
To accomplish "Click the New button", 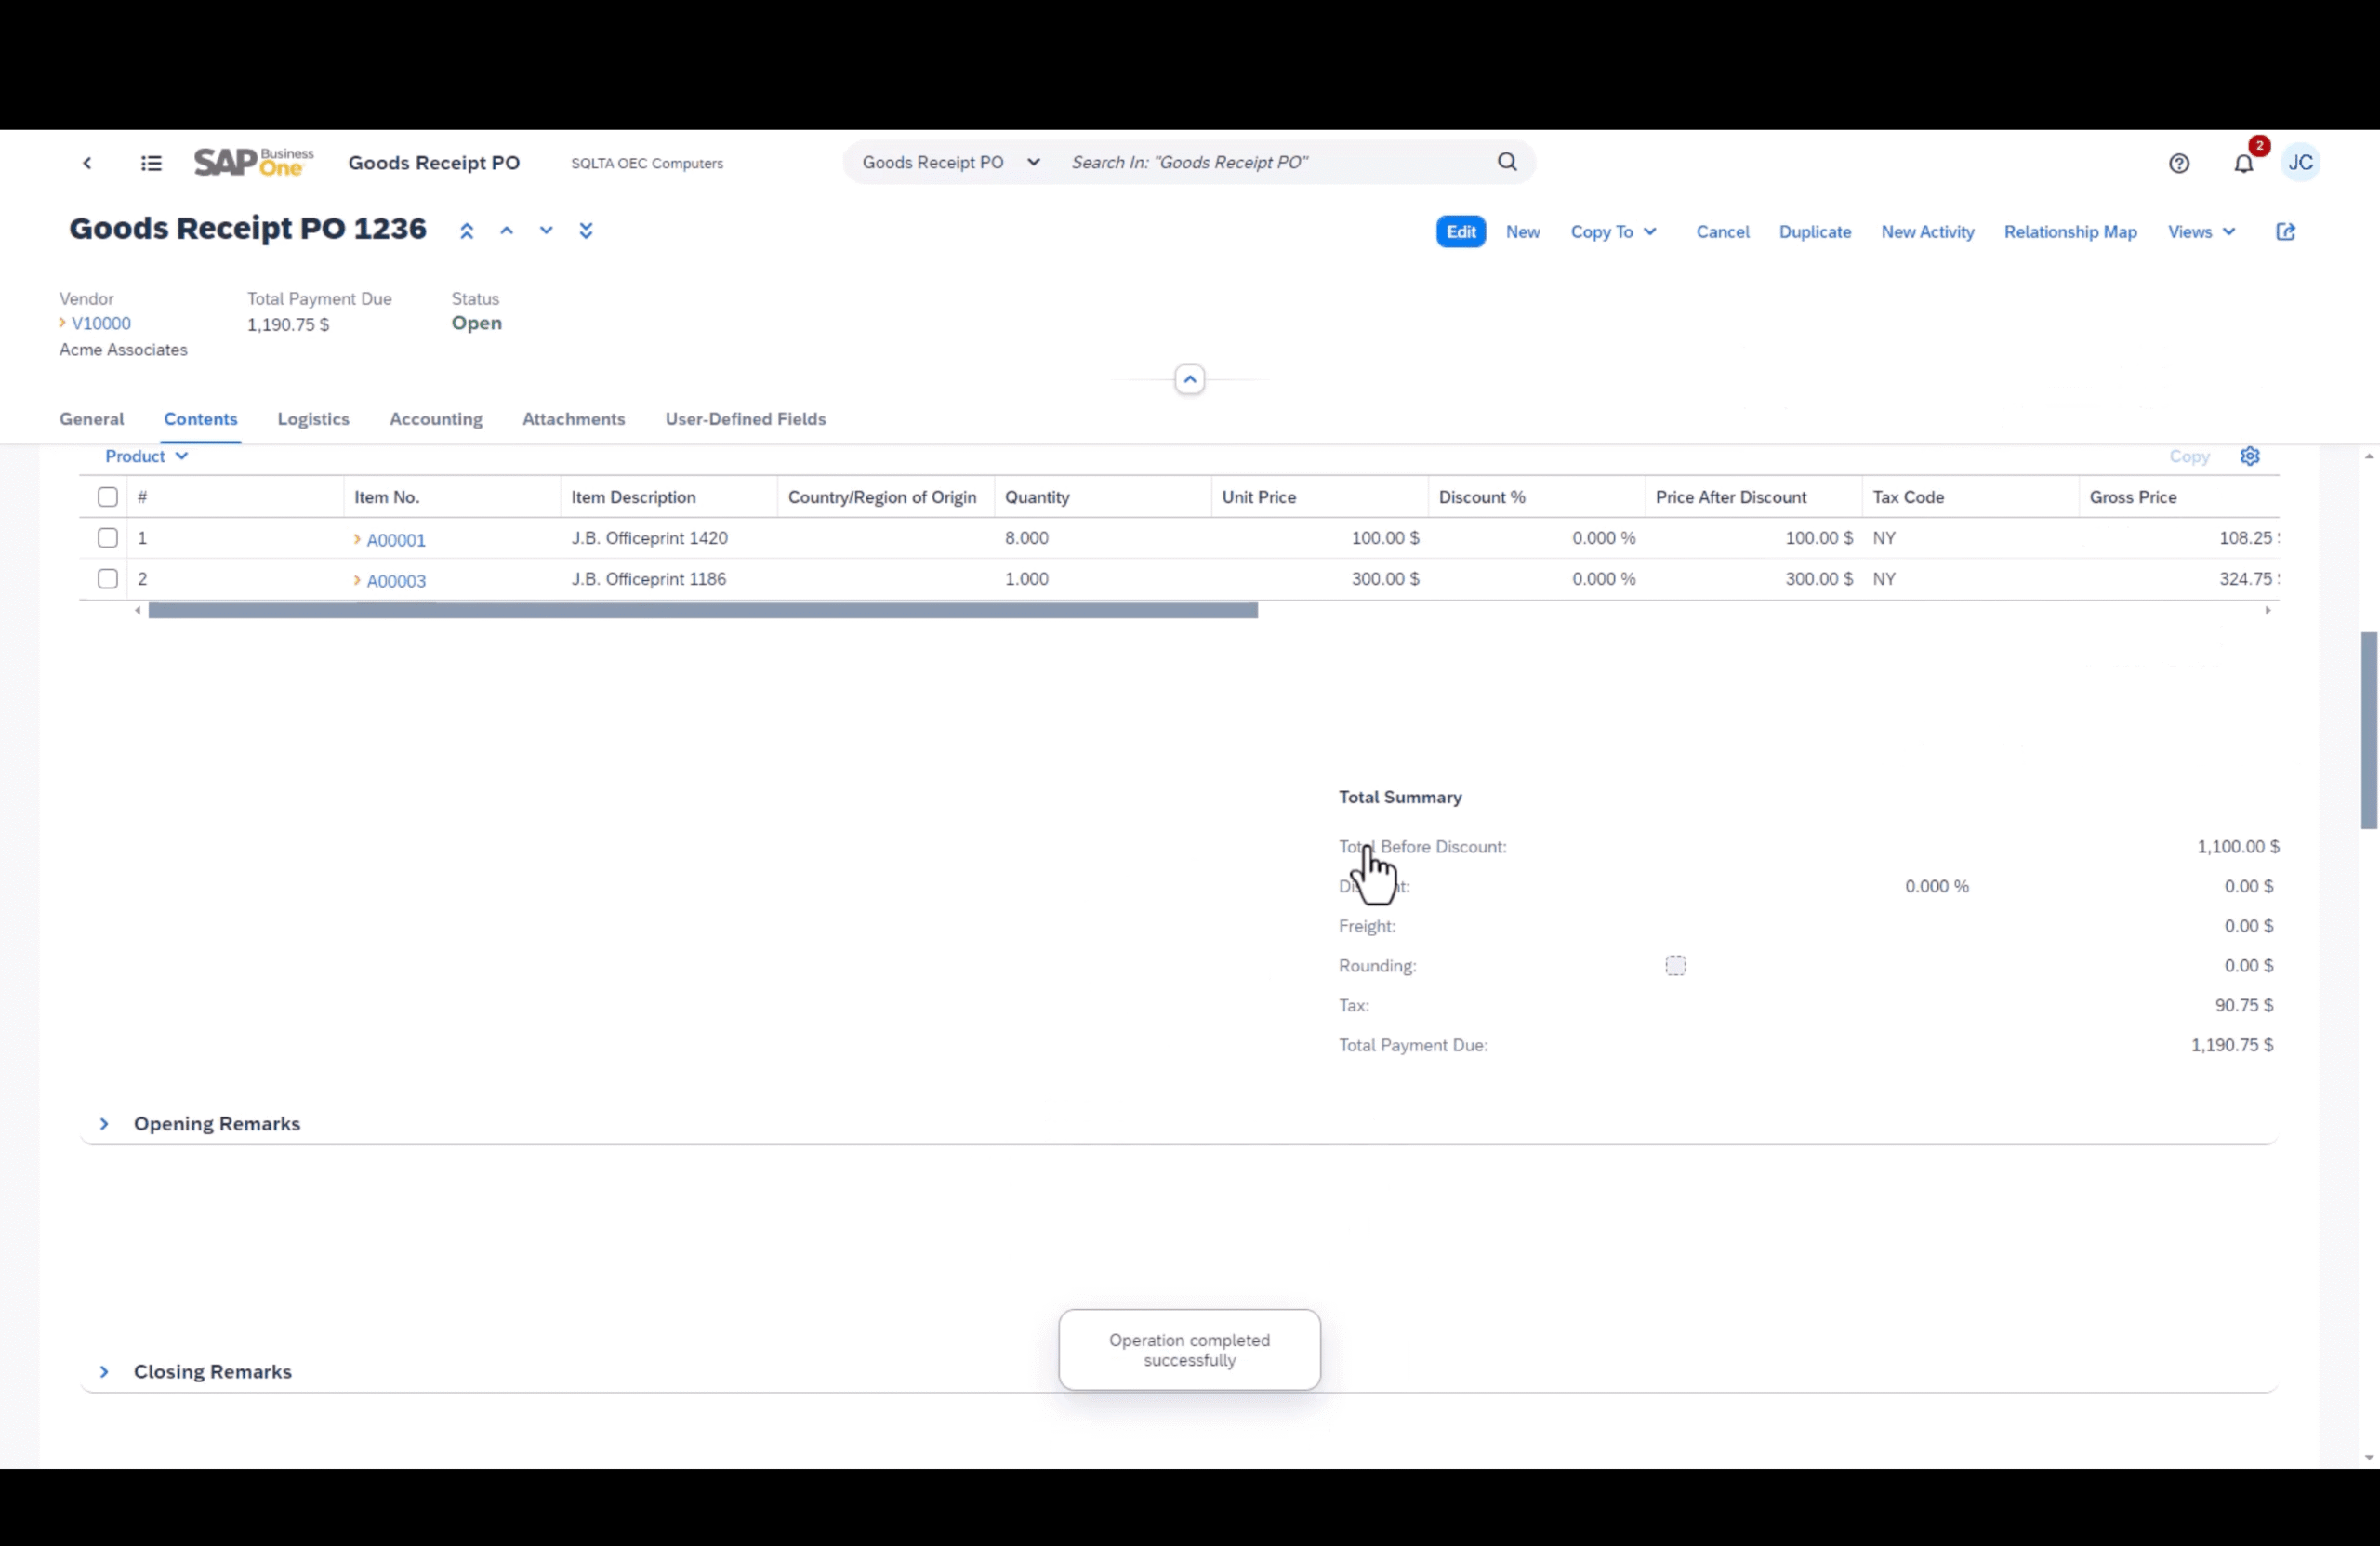I will click(1523, 232).
